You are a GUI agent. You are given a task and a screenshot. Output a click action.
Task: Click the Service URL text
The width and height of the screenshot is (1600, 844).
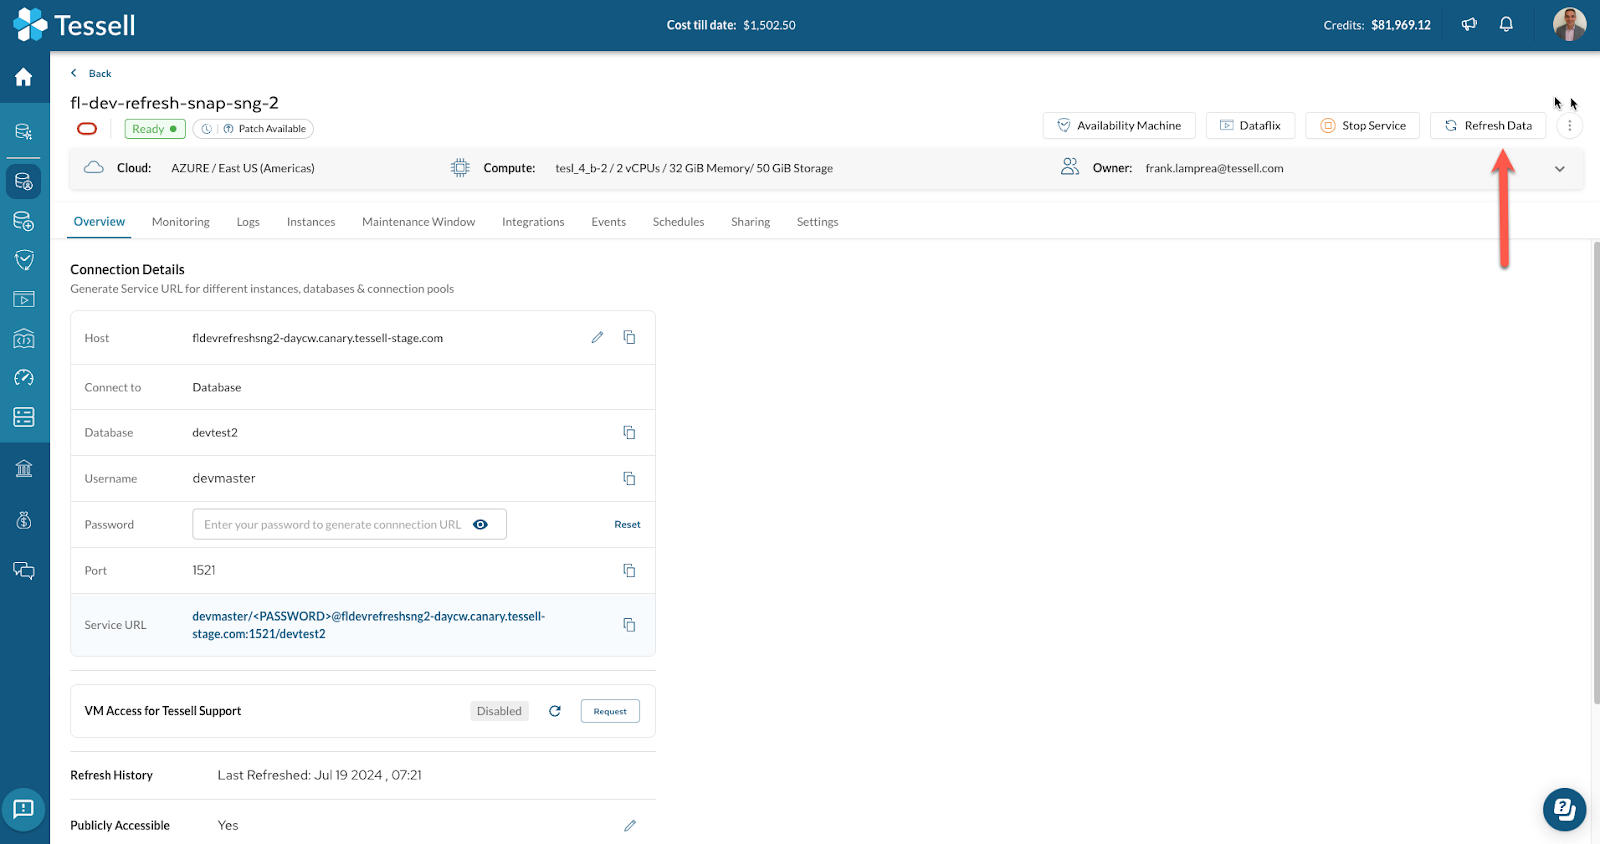point(369,625)
